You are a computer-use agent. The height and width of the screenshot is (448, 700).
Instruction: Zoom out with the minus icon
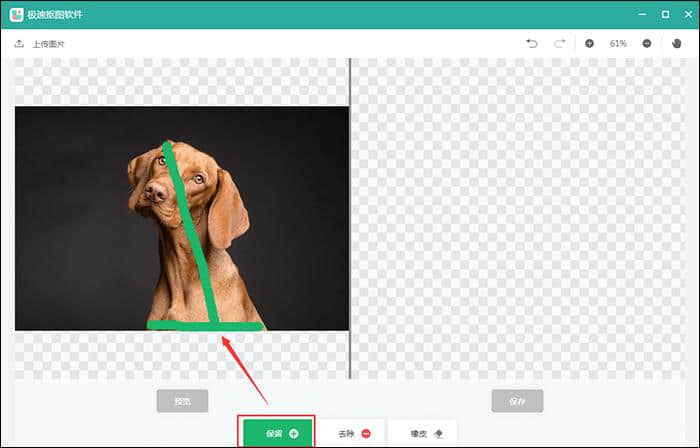point(647,43)
